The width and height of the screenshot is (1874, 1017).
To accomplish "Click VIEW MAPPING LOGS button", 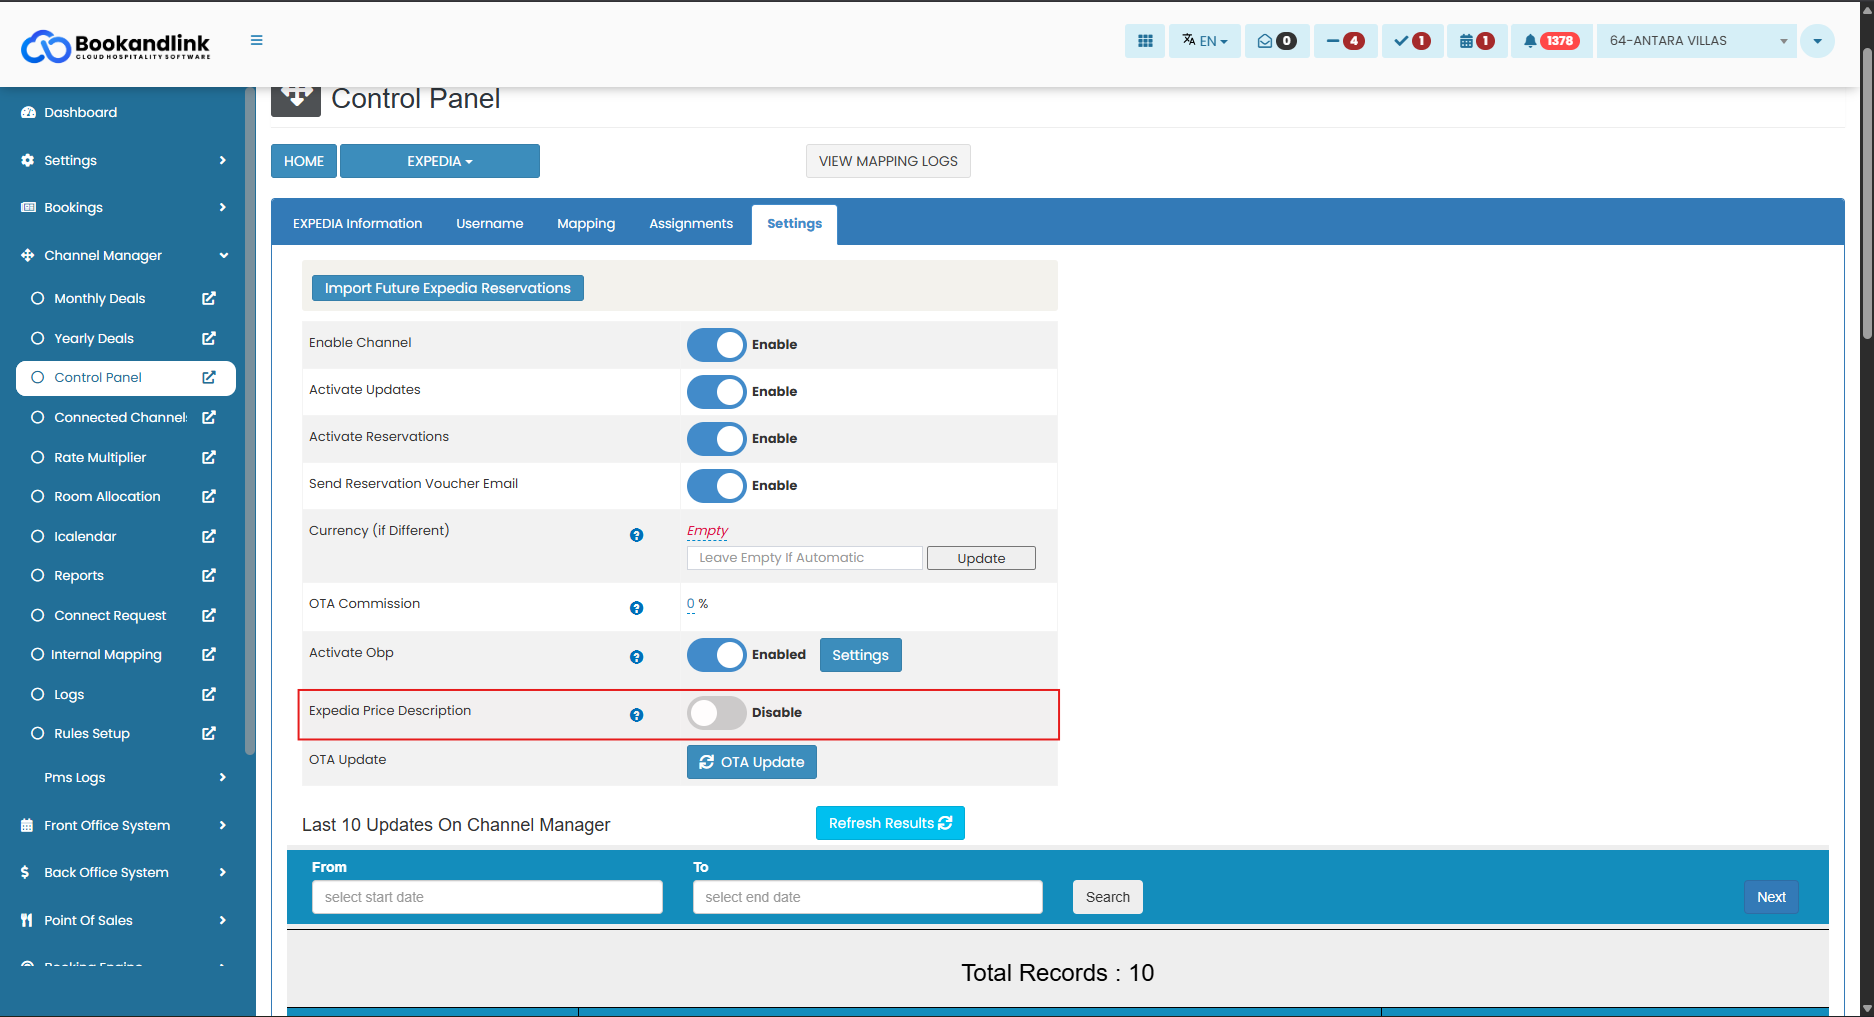I will 888,161.
